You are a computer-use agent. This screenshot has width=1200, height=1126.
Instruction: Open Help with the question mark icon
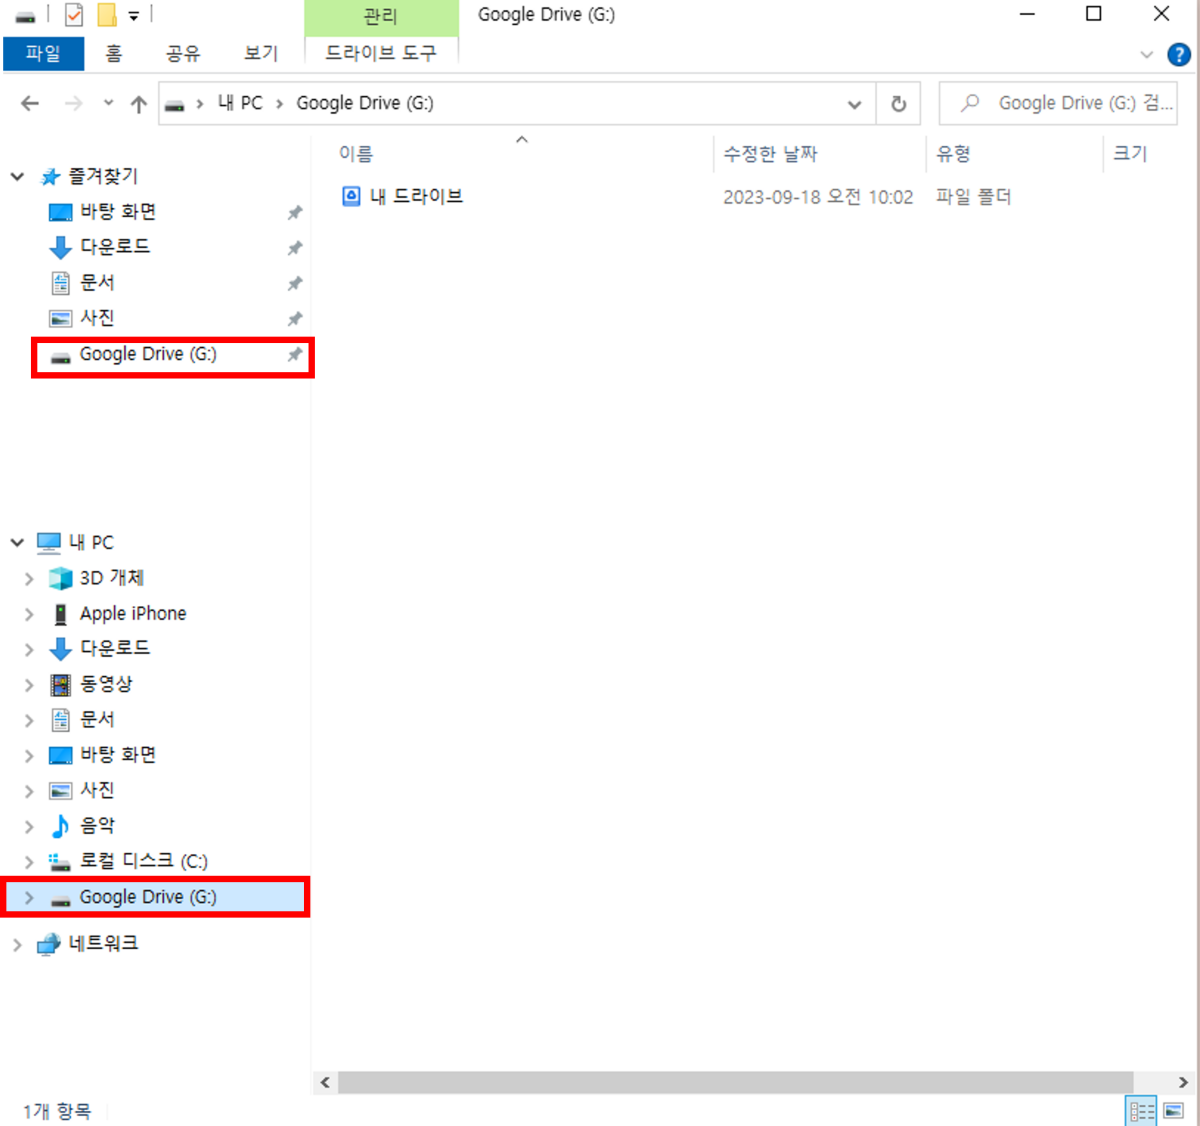(1179, 54)
